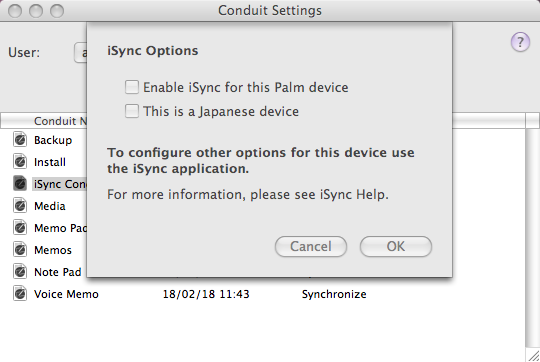Select the iSync Conduit icon
The height and width of the screenshot is (362, 540).
click(20, 184)
